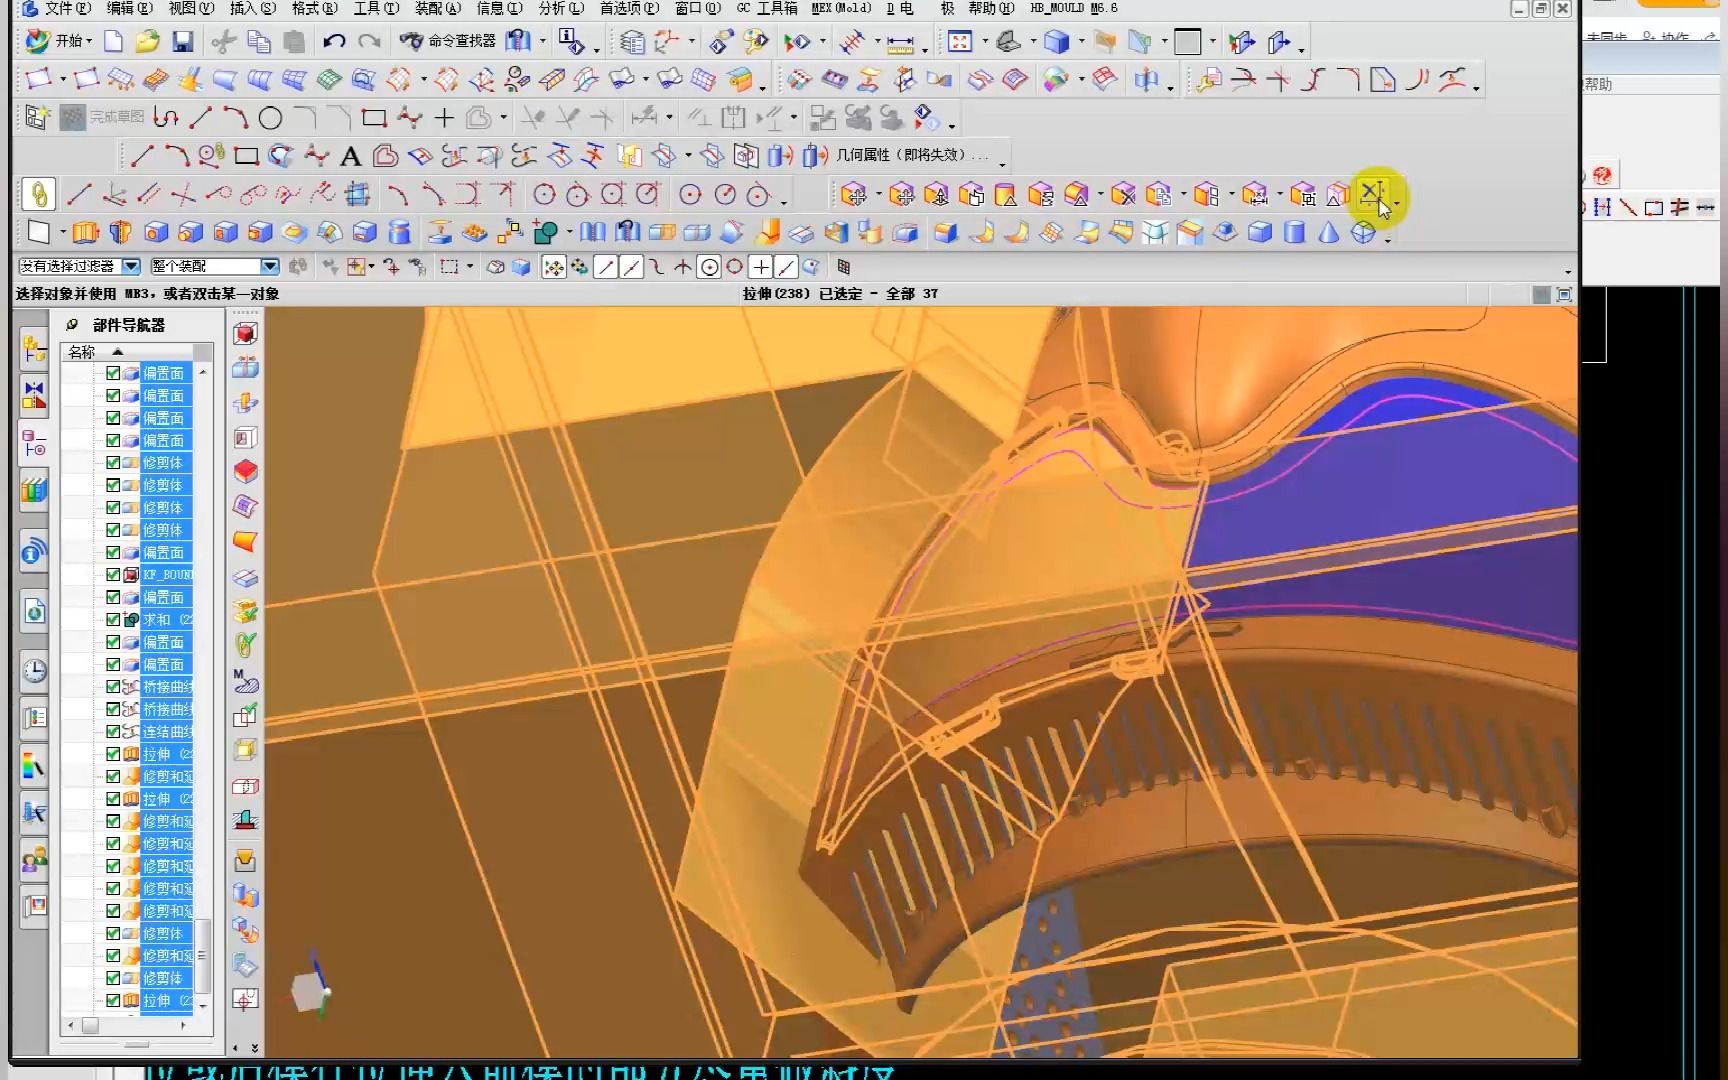This screenshot has width=1728, height=1080.
Task: Click the Point (plus) tool icon
Action: [x=444, y=118]
